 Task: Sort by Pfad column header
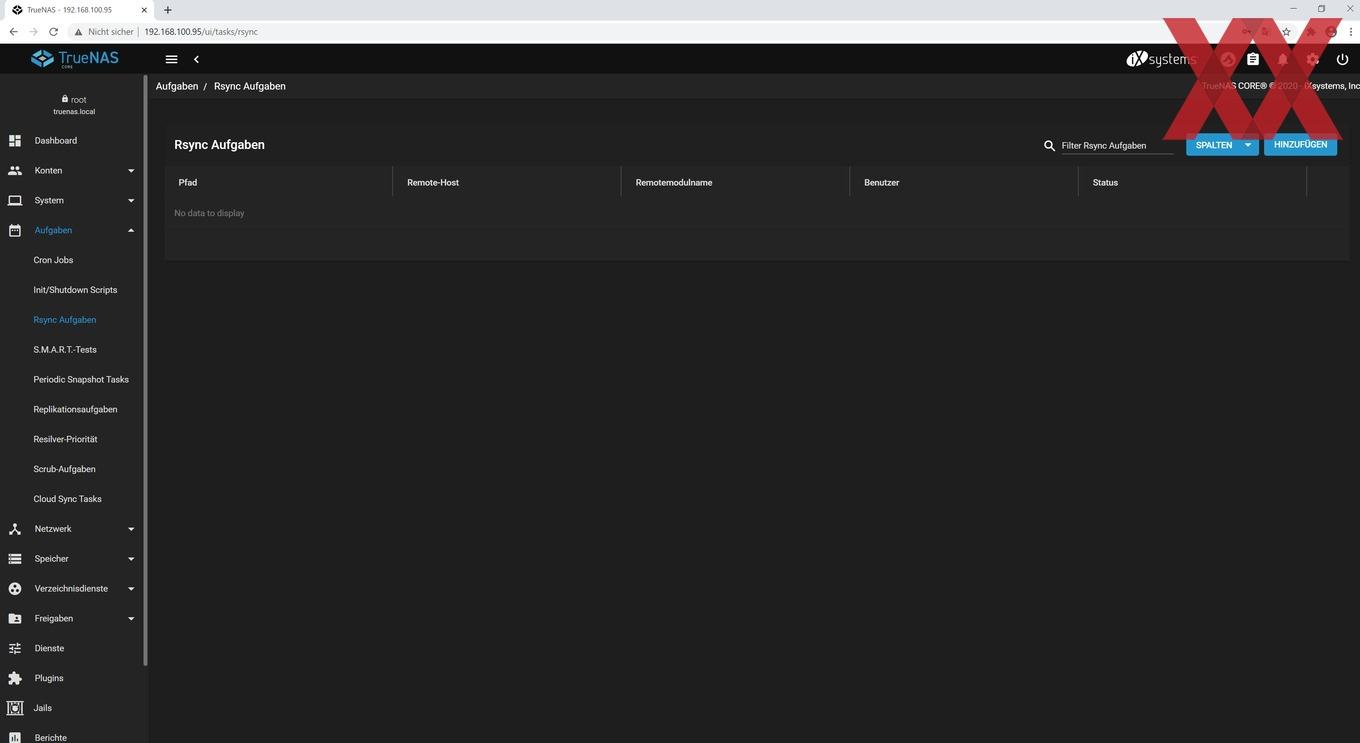tap(188, 183)
